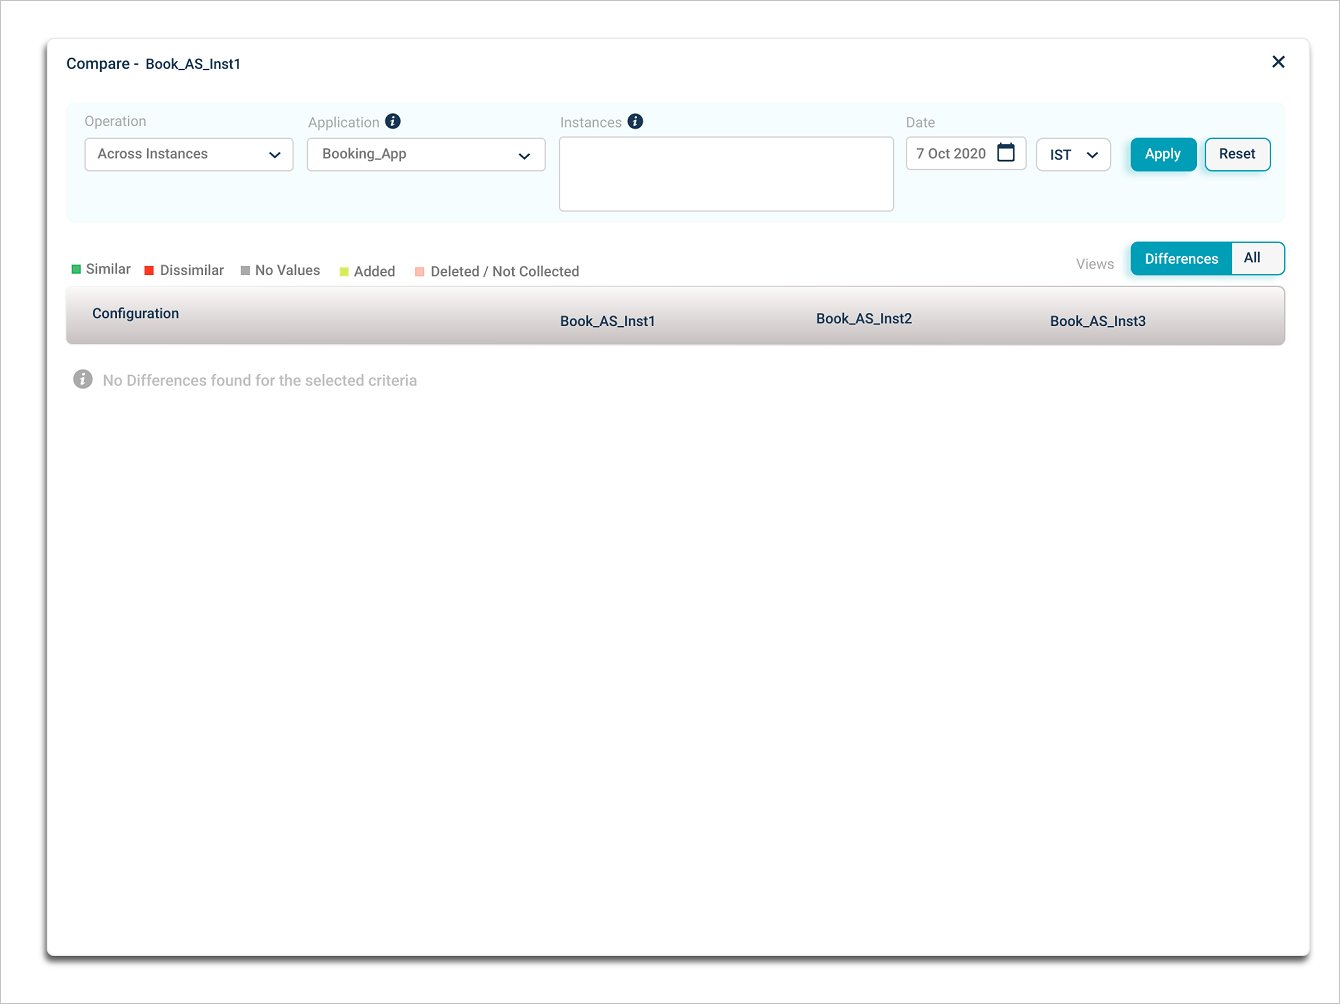Click the green Similar legend swatch

(x=76, y=269)
